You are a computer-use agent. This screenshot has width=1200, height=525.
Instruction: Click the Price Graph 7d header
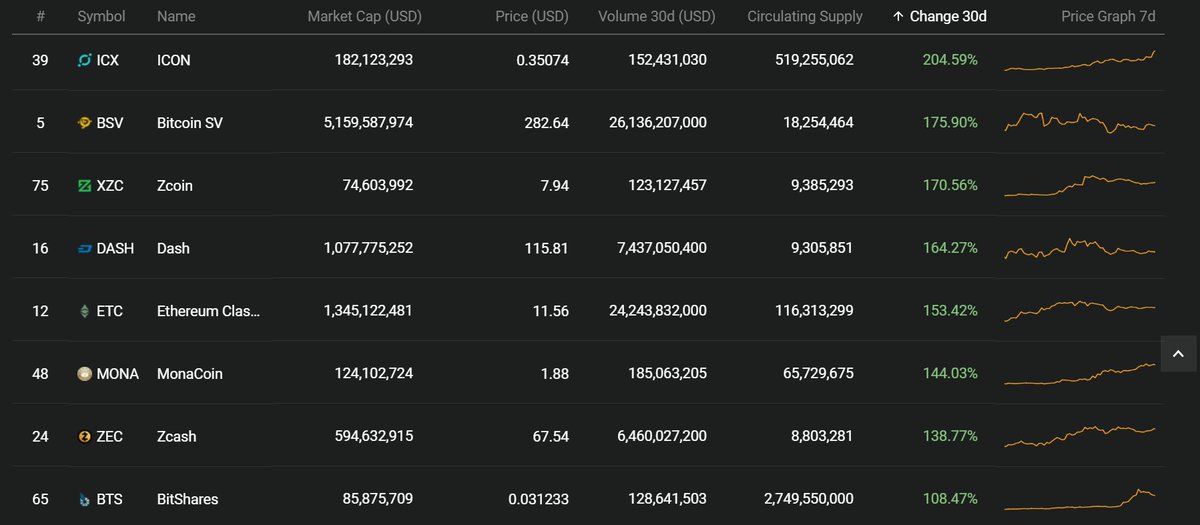(1108, 16)
